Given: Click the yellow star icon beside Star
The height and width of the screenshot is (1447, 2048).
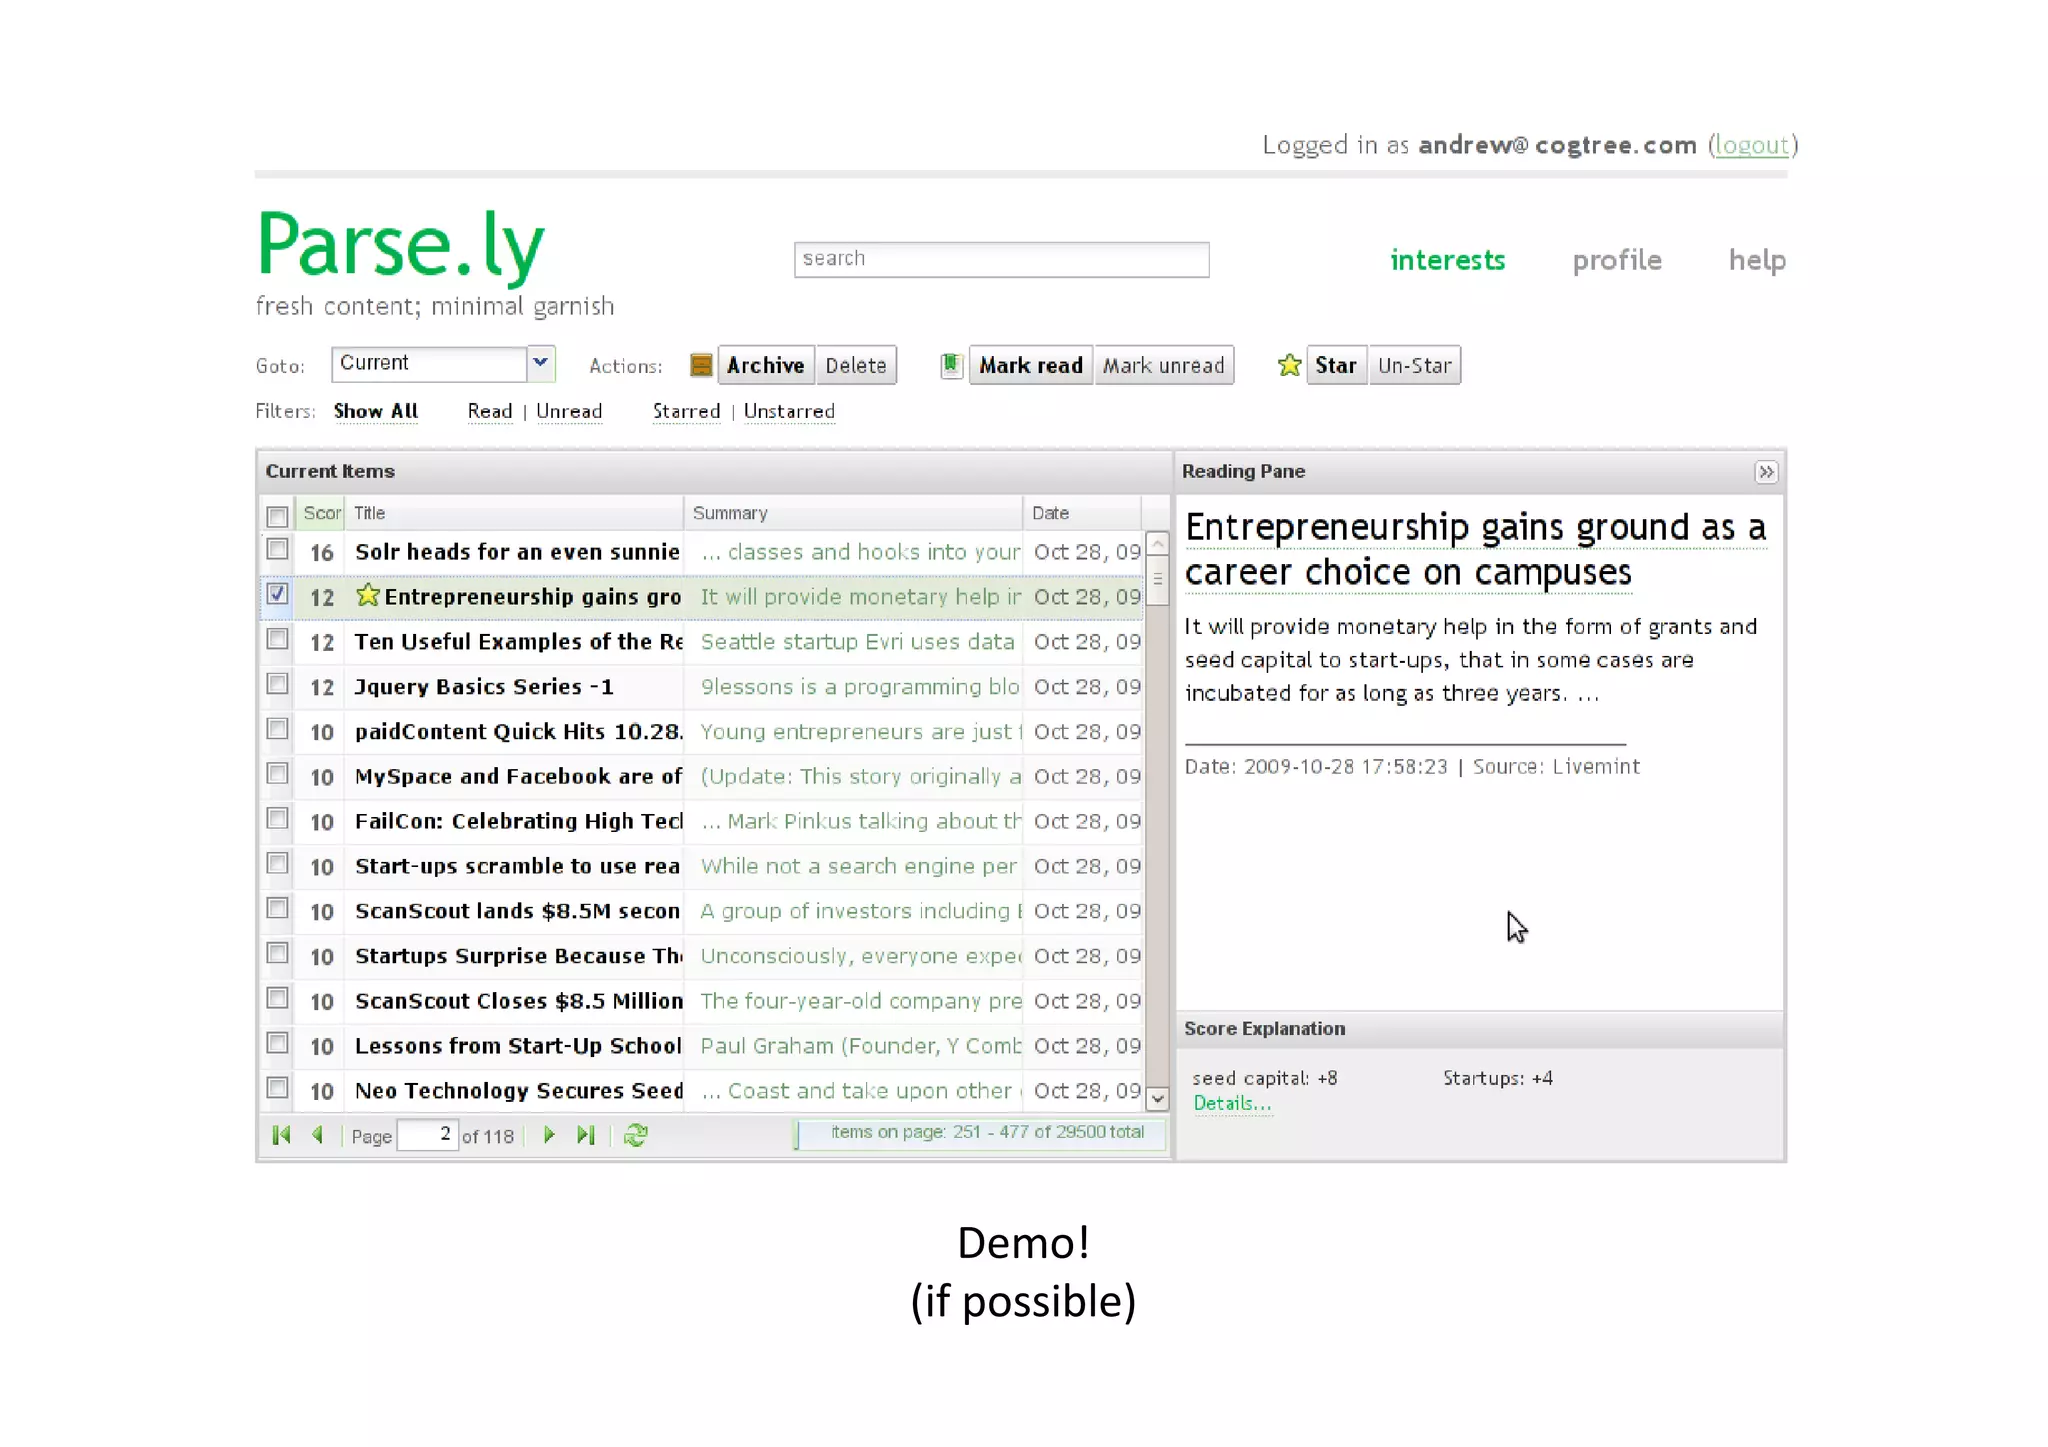Looking at the screenshot, I should tap(1289, 365).
